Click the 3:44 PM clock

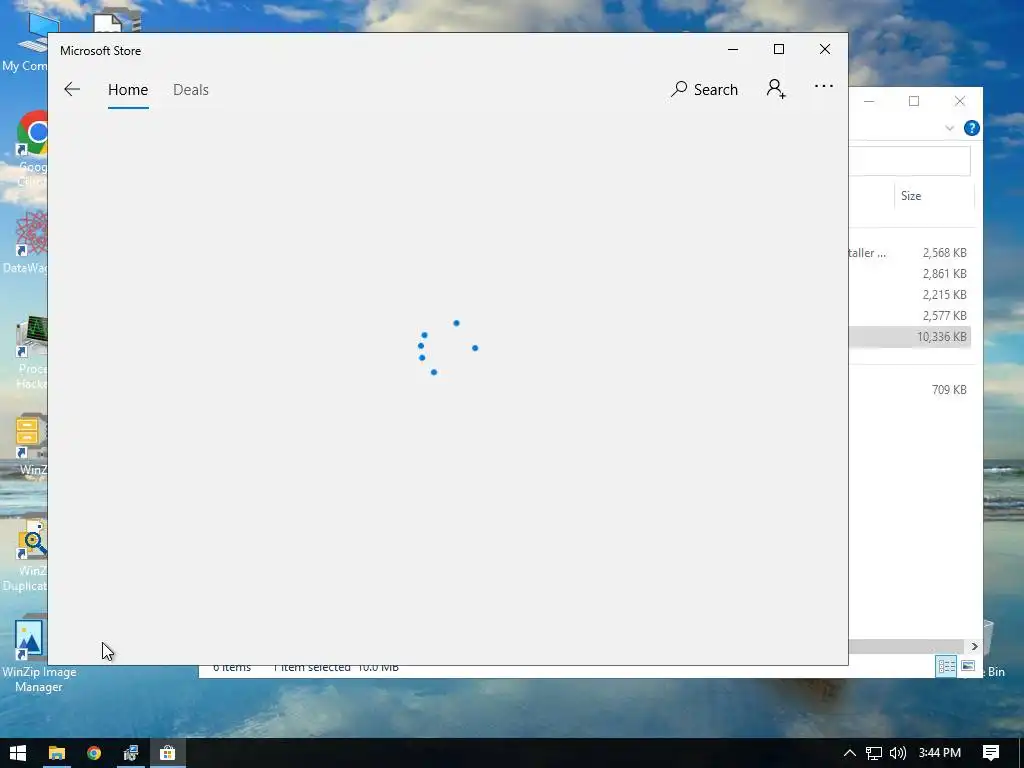940,753
